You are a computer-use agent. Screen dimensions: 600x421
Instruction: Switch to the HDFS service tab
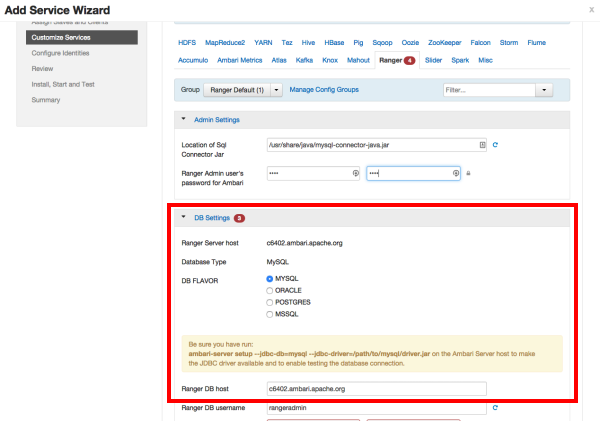tap(187, 44)
